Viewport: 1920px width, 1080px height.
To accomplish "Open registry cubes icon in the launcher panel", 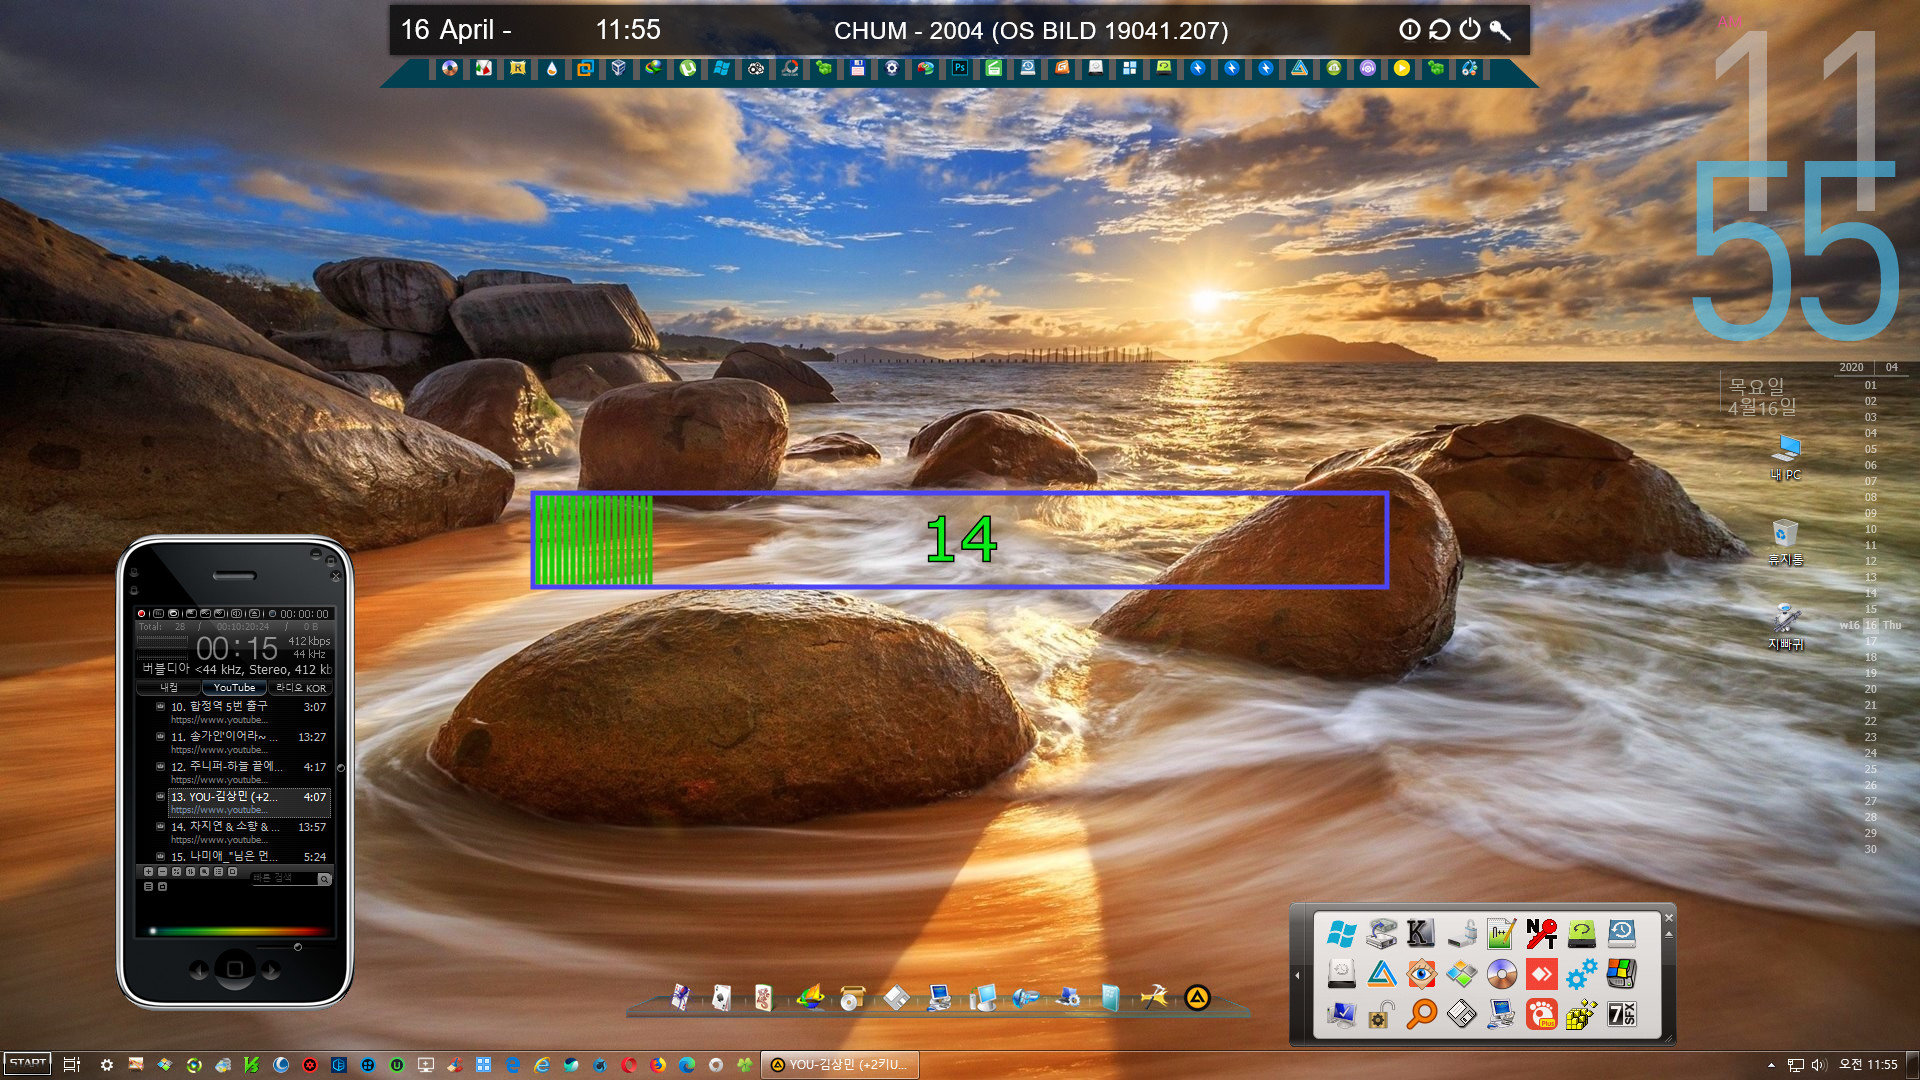I will 1581,1014.
